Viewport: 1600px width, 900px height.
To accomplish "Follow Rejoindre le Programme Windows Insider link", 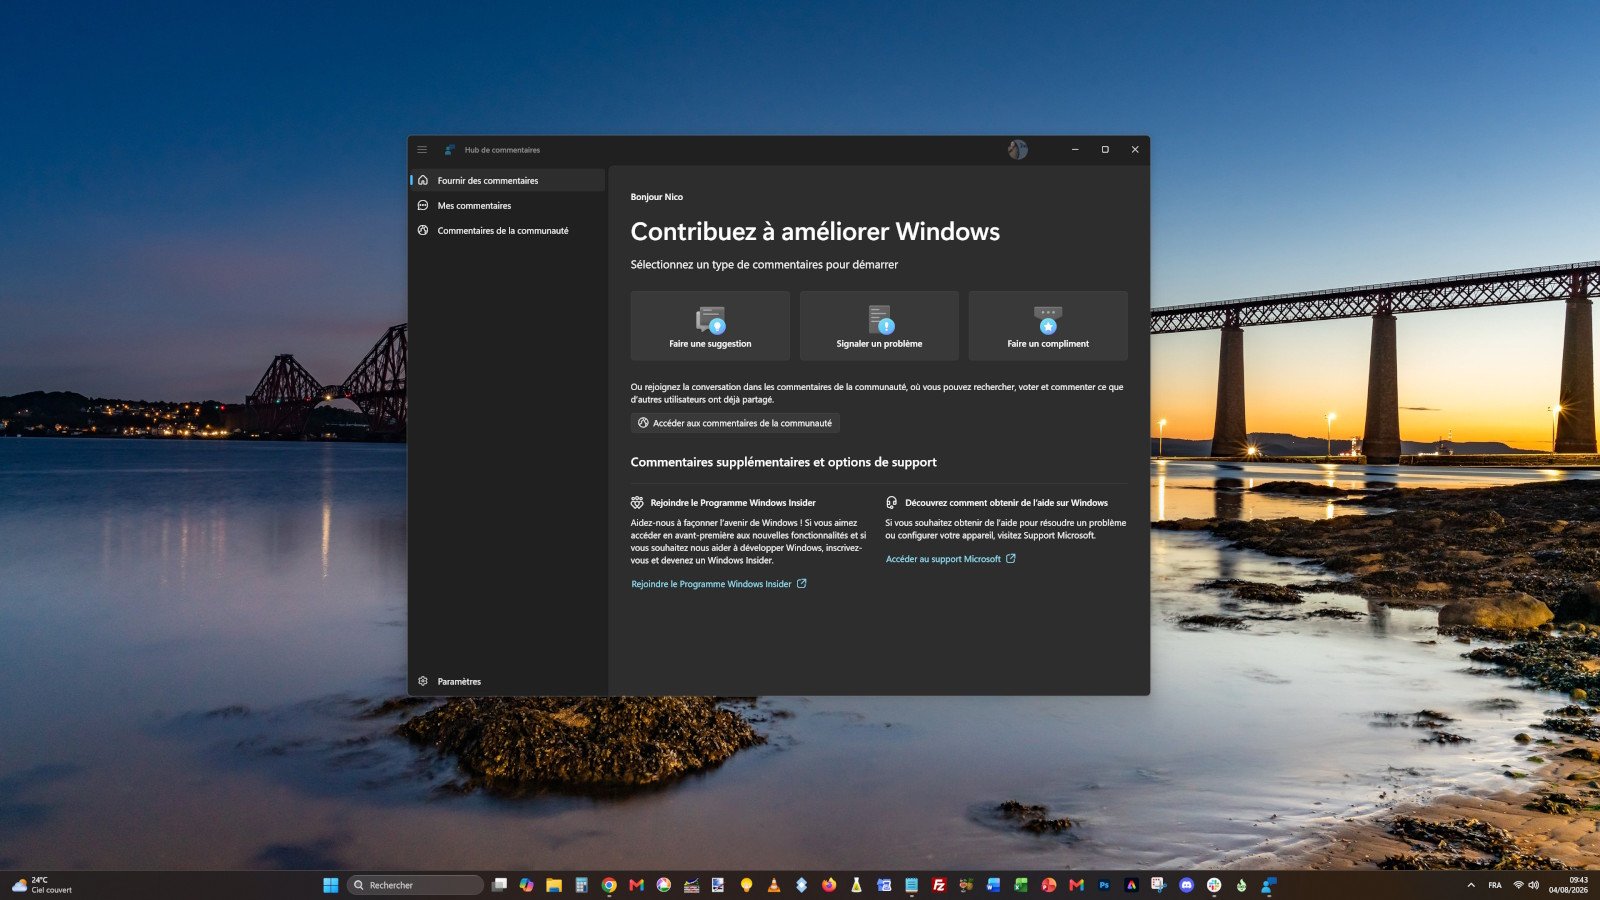I will pyautogui.click(x=719, y=584).
